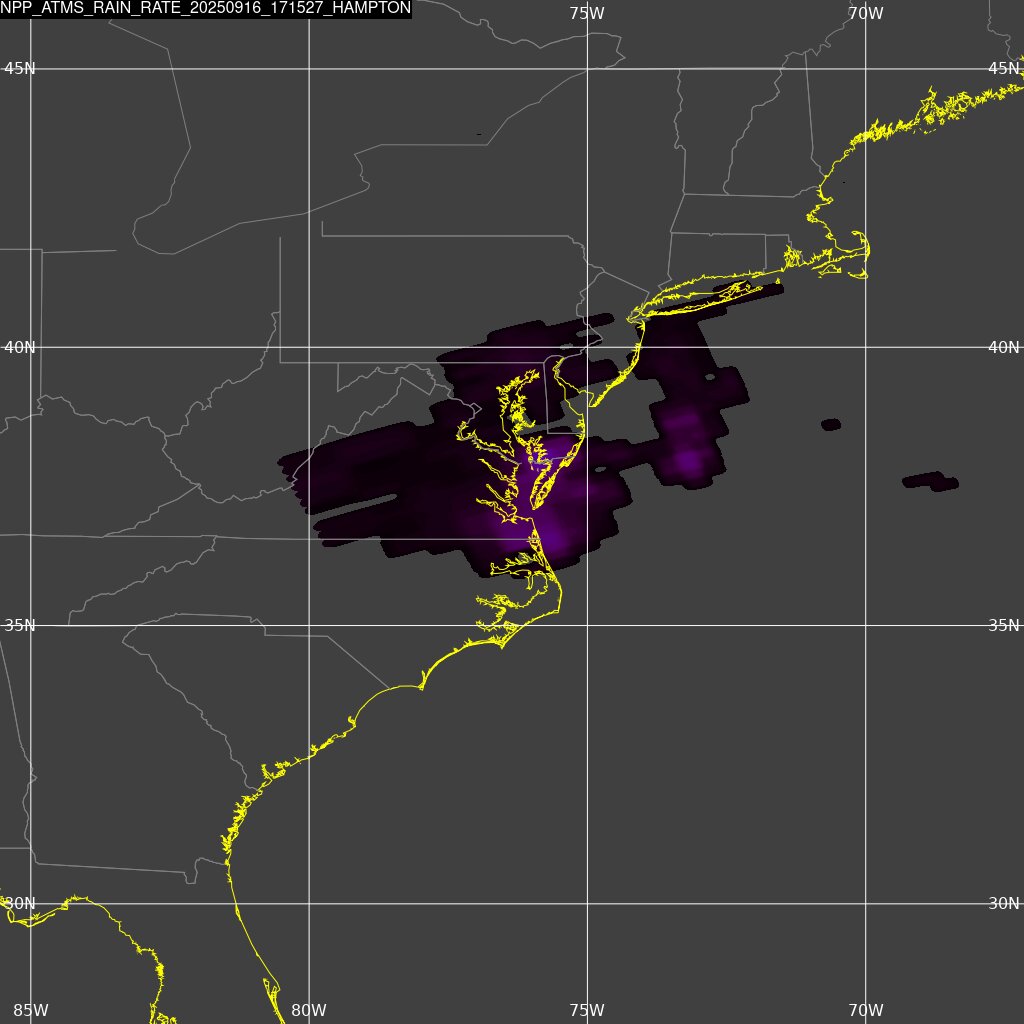This screenshot has height=1024, width=1024.
Task: Click the 70W label along the top edge
Action: tap(866, 13)
